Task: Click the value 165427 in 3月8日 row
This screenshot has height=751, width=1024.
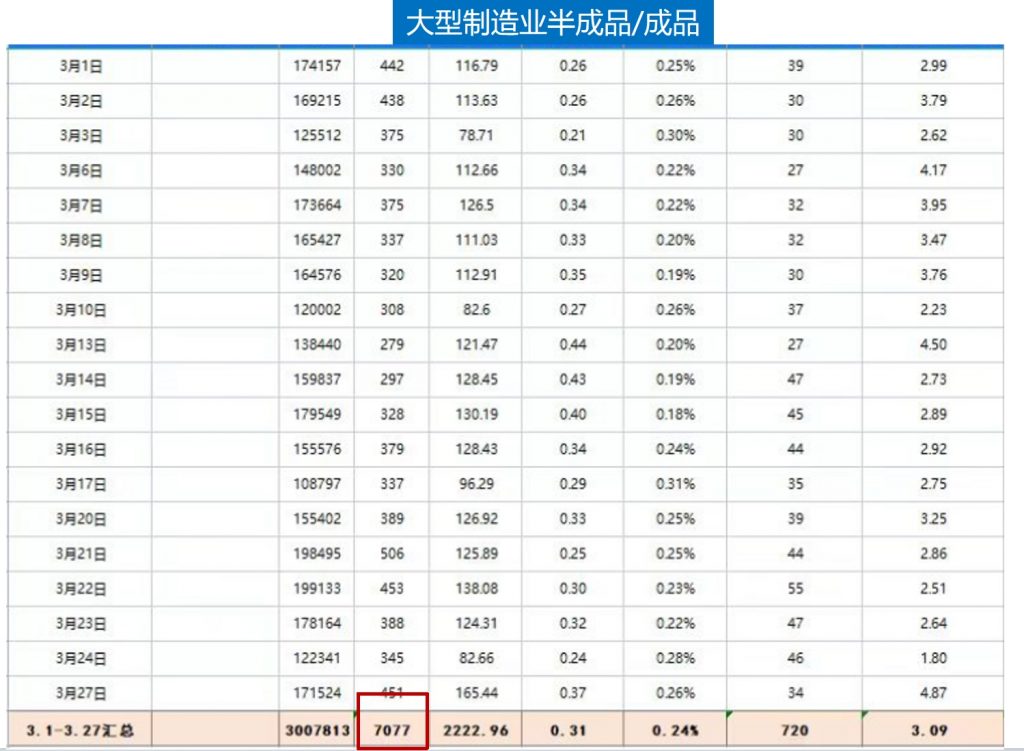Action: click(x=317, y=240)
